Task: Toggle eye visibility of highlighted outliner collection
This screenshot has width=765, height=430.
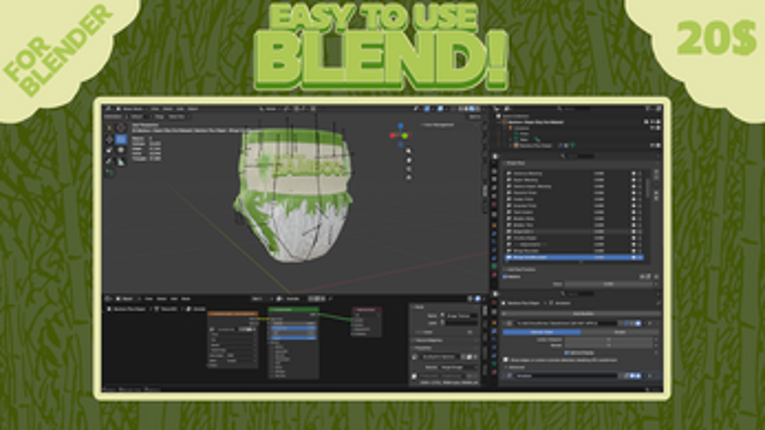Action: pos(652,122)
